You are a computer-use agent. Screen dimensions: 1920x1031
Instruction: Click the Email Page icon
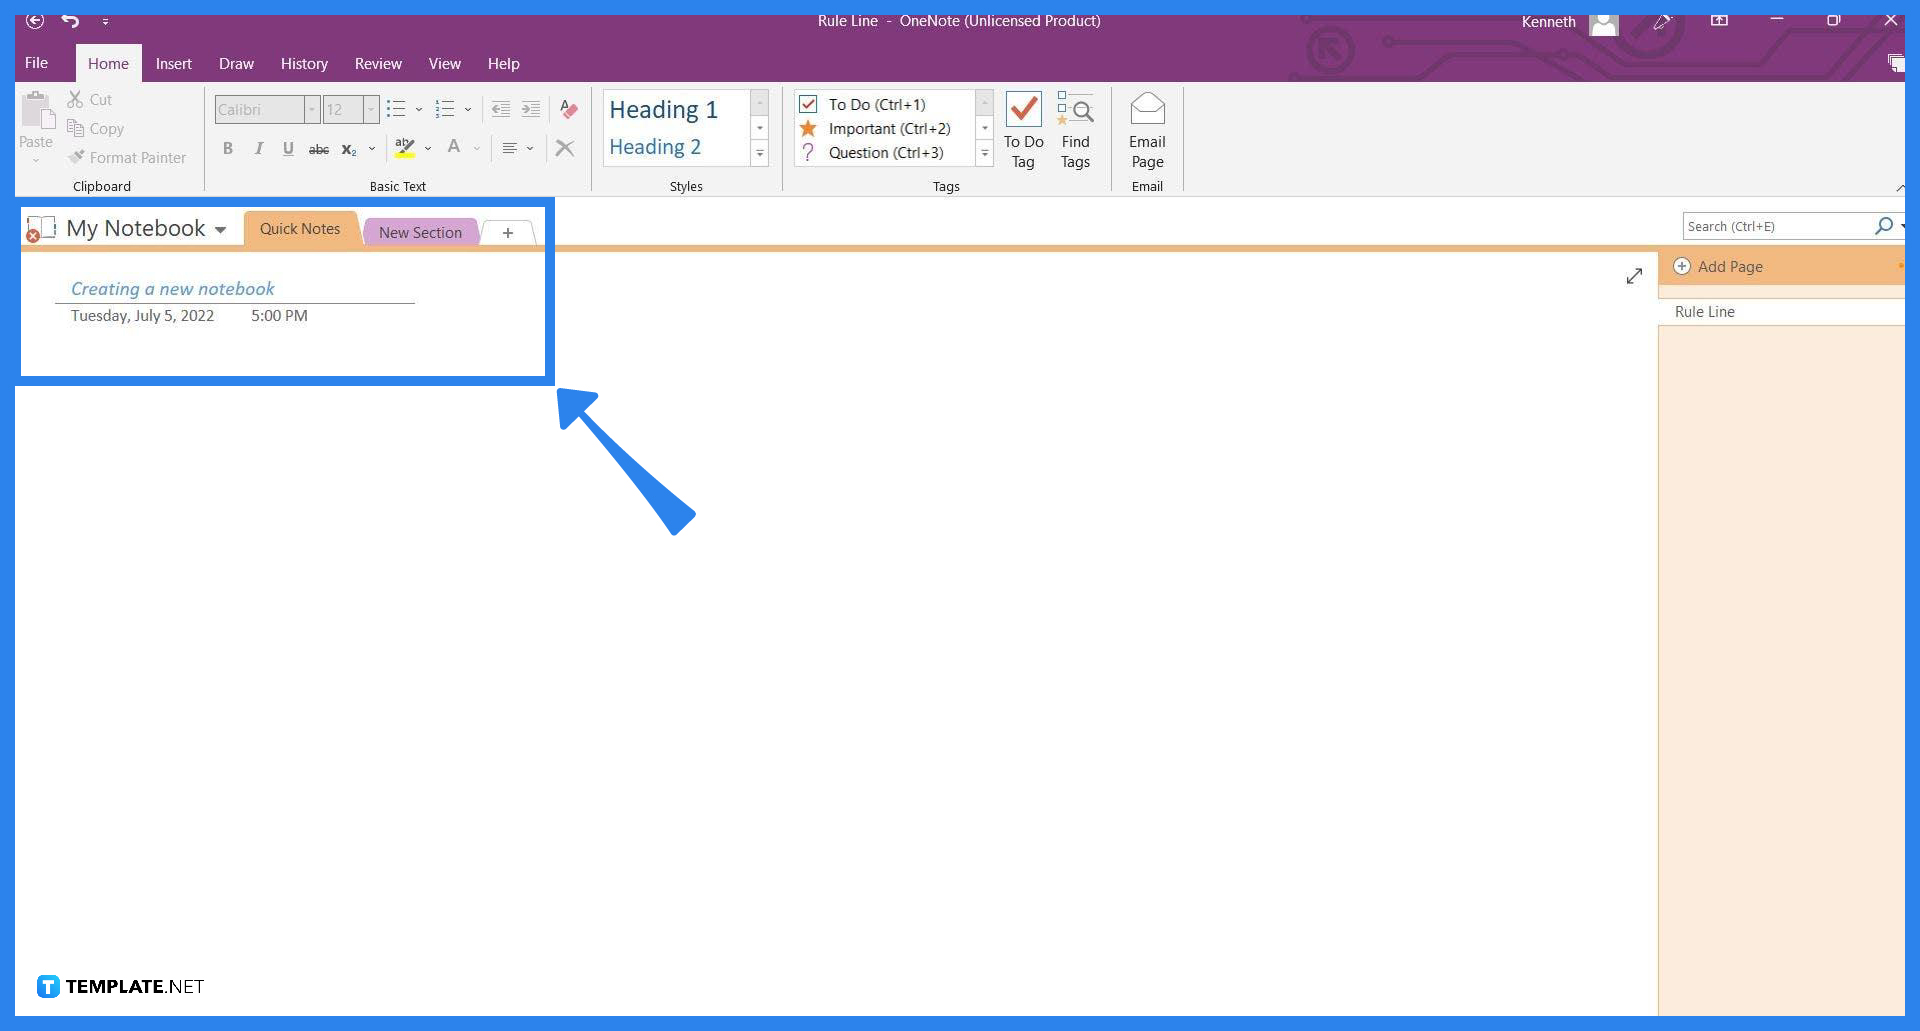click(x=1146, y=130)
